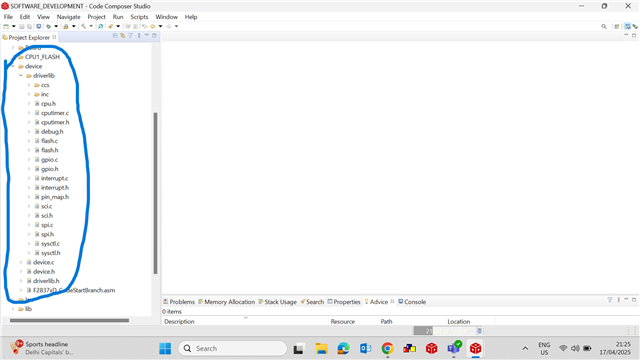This screenshot has width=640, height=360.
Task: Switch to CCS Debug perspective icon
Action: click(635, 26)
